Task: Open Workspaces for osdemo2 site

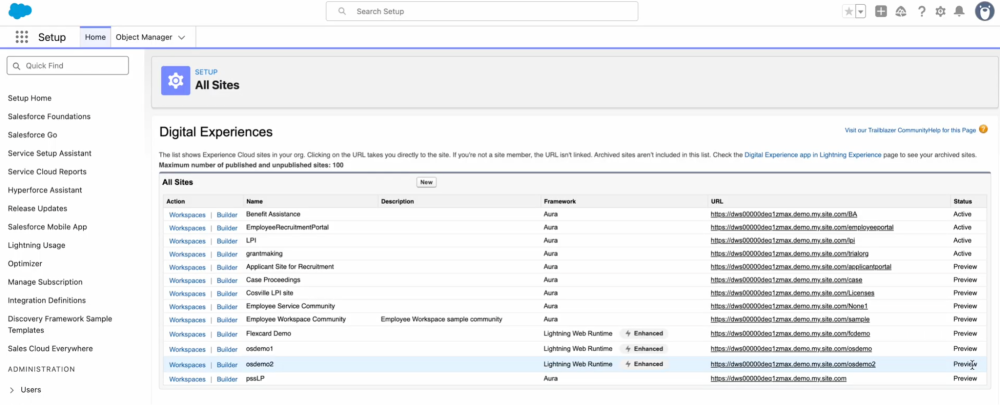Action: tap(187, 365)
